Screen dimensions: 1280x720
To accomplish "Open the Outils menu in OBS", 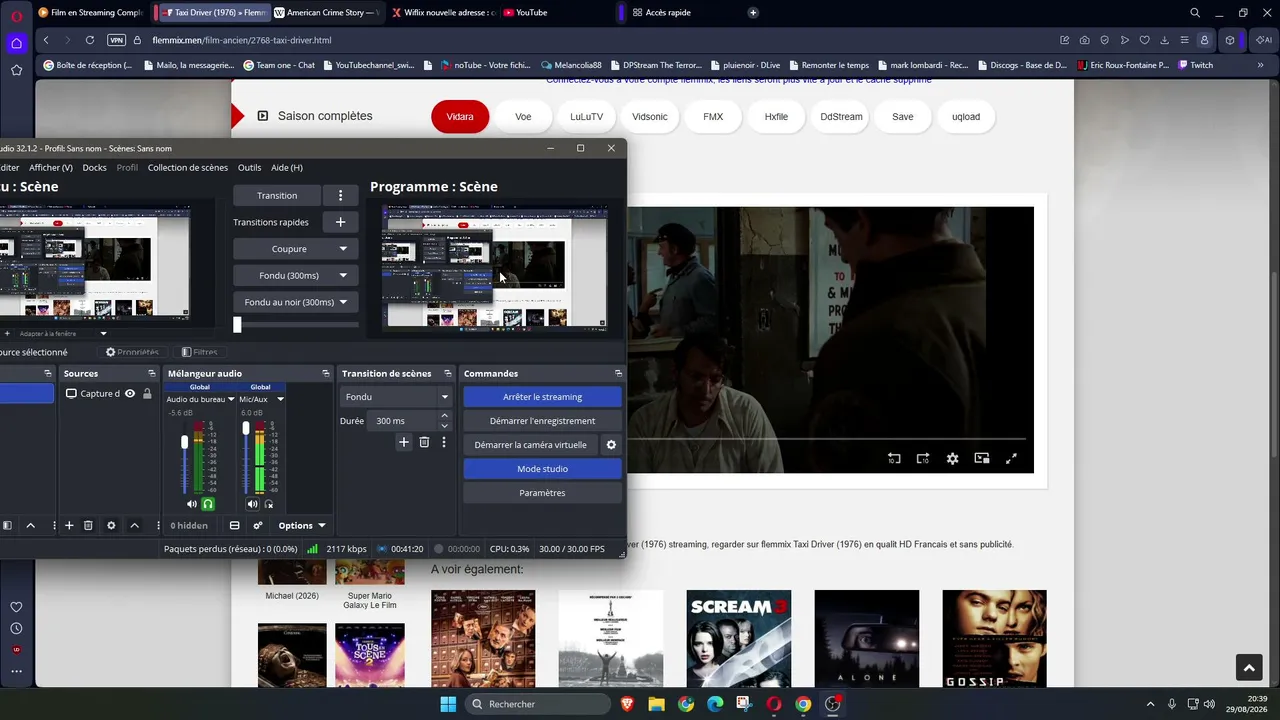I will (x=249, y=168).
